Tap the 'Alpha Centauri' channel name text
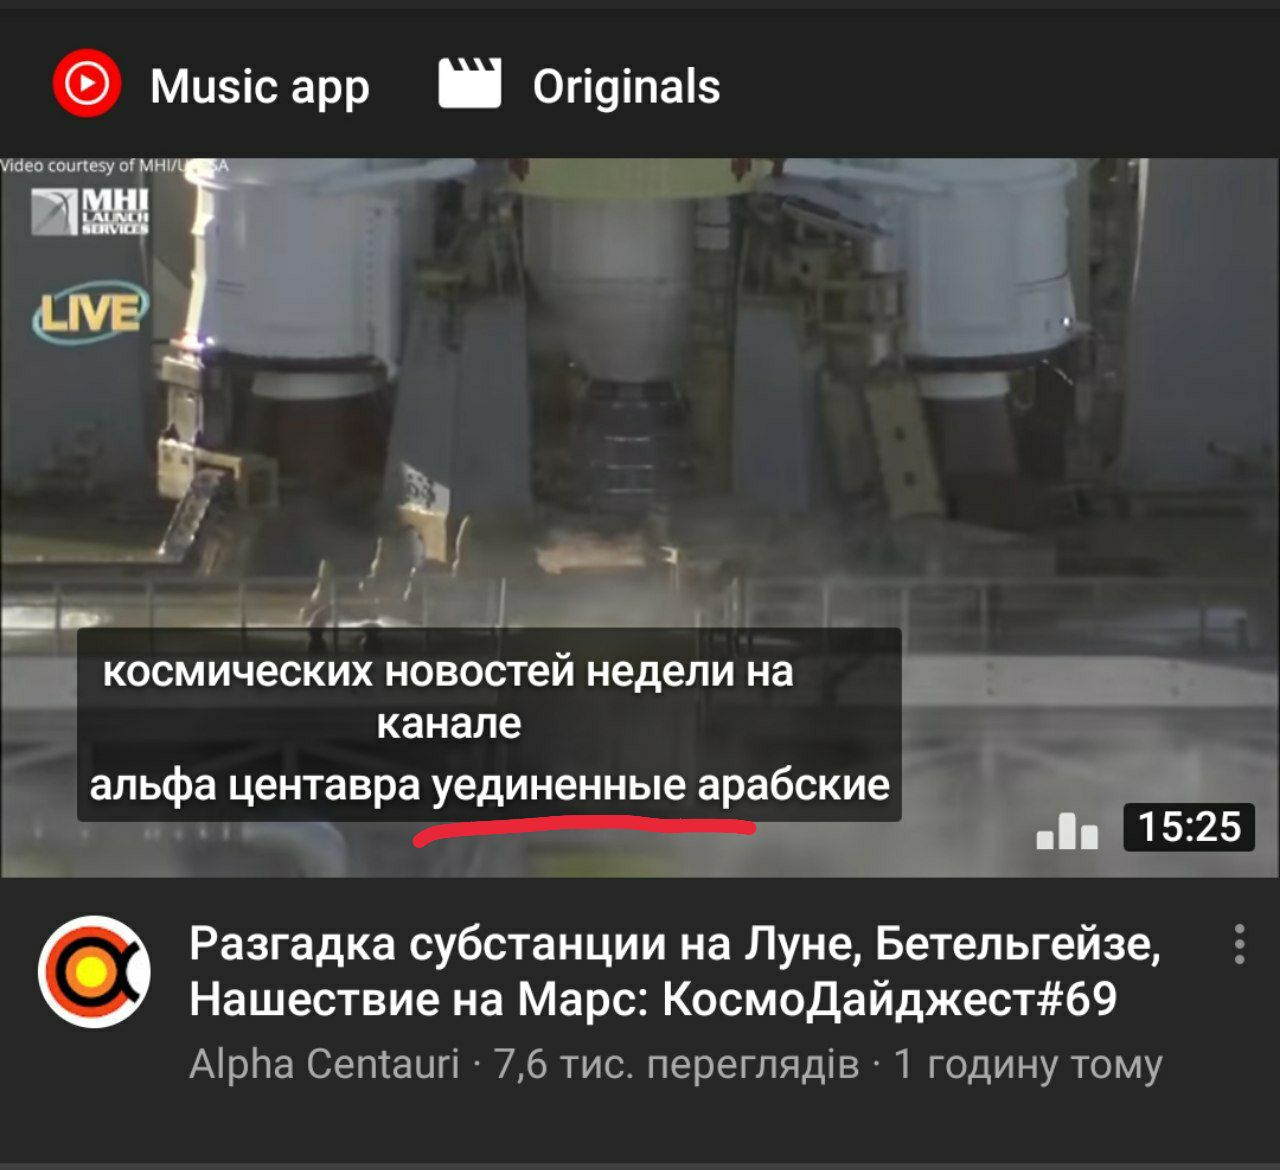 [x=324, y=1064]
